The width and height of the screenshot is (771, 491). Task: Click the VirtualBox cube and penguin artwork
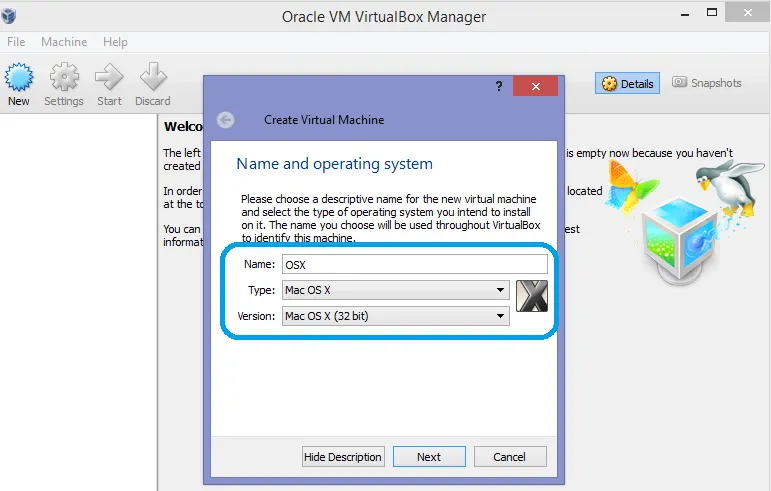coord(685,222)
